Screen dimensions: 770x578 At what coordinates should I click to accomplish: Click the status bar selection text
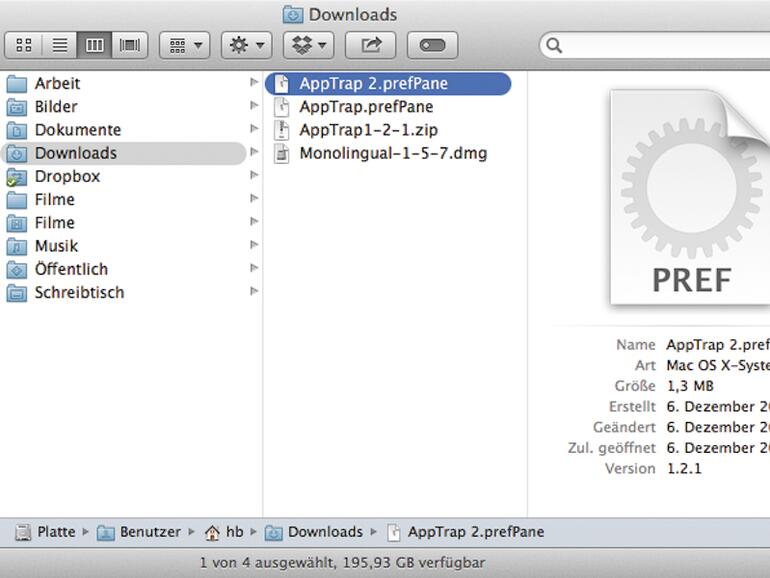click(342, 563)
